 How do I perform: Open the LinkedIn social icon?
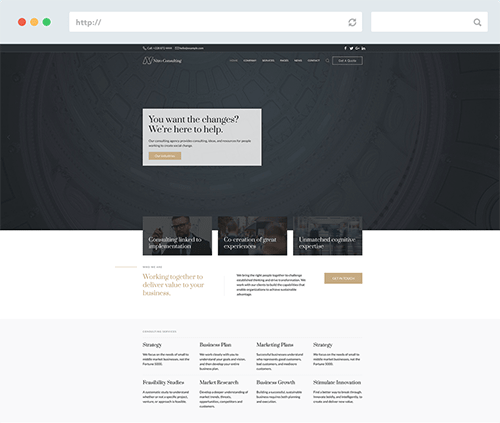pyautogui.click(x=363, y=48)
